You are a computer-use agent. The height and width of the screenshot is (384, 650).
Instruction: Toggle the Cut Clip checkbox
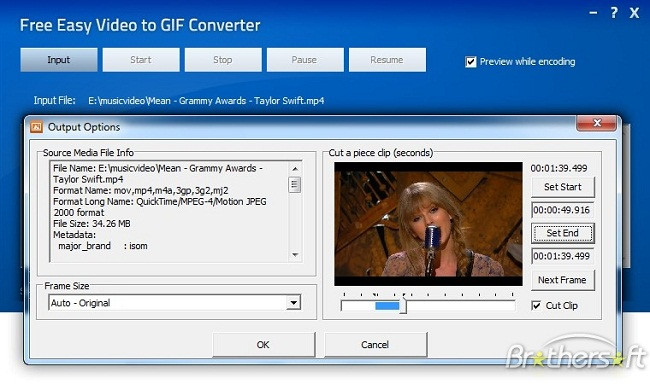point(536,306)
